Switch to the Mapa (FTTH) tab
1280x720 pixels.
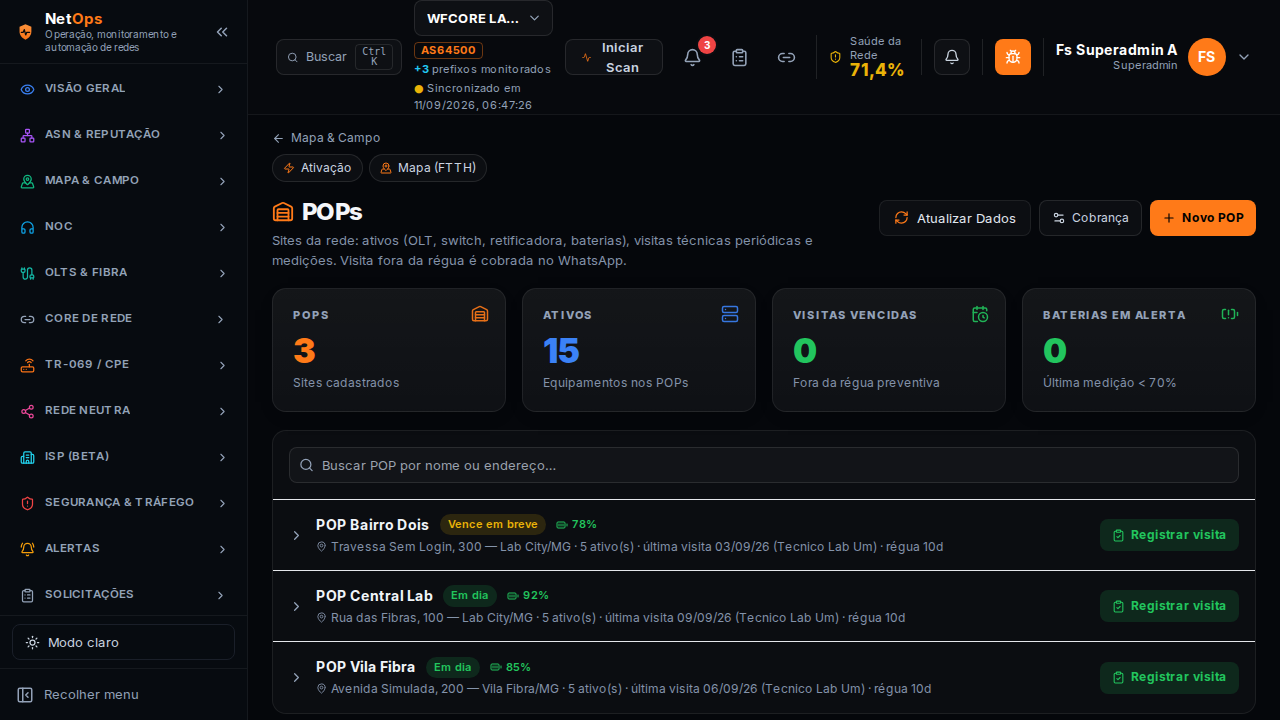(x=428, y=168)
